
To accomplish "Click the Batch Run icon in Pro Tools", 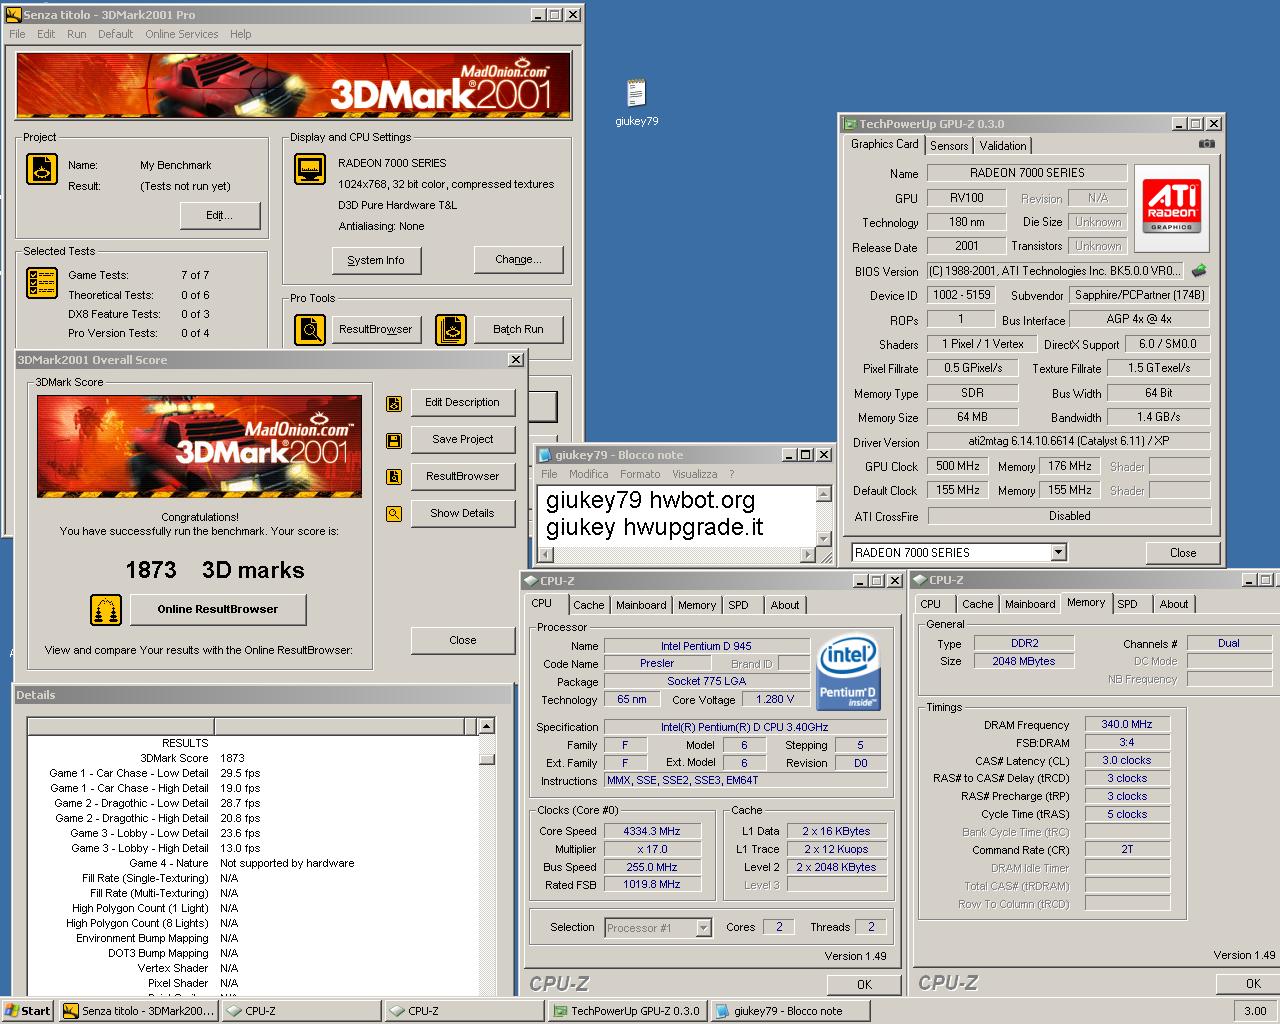I will tap(451, 329).
